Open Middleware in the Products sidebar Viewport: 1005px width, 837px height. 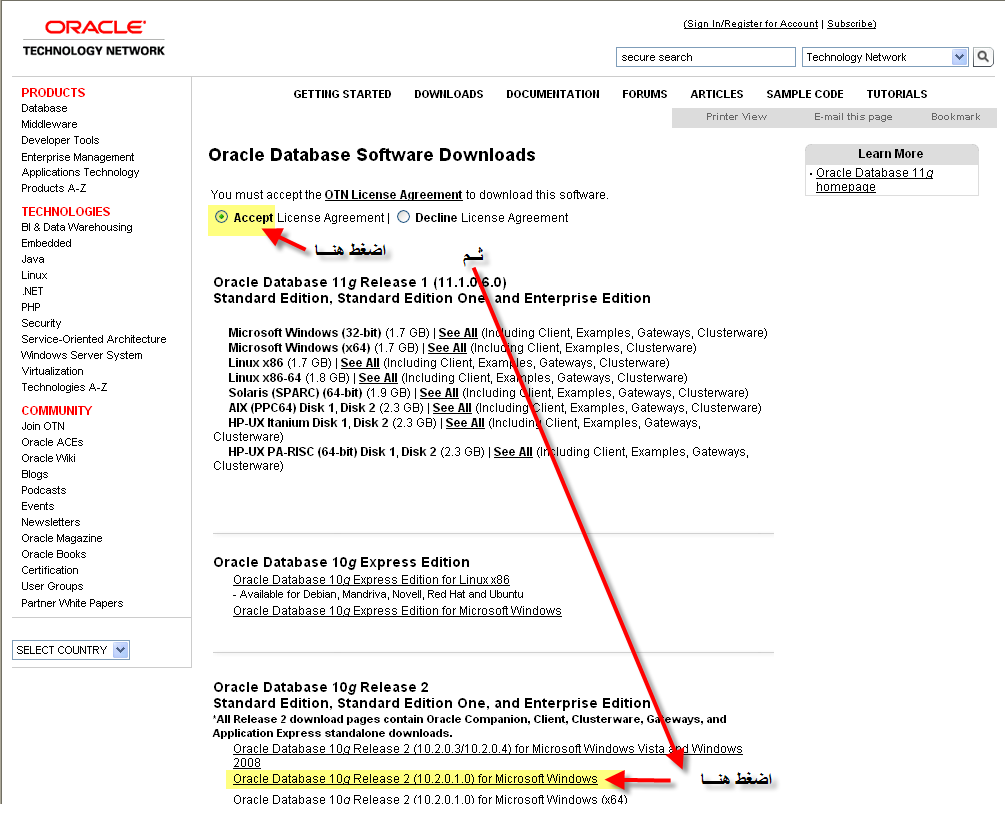[49, 124]
